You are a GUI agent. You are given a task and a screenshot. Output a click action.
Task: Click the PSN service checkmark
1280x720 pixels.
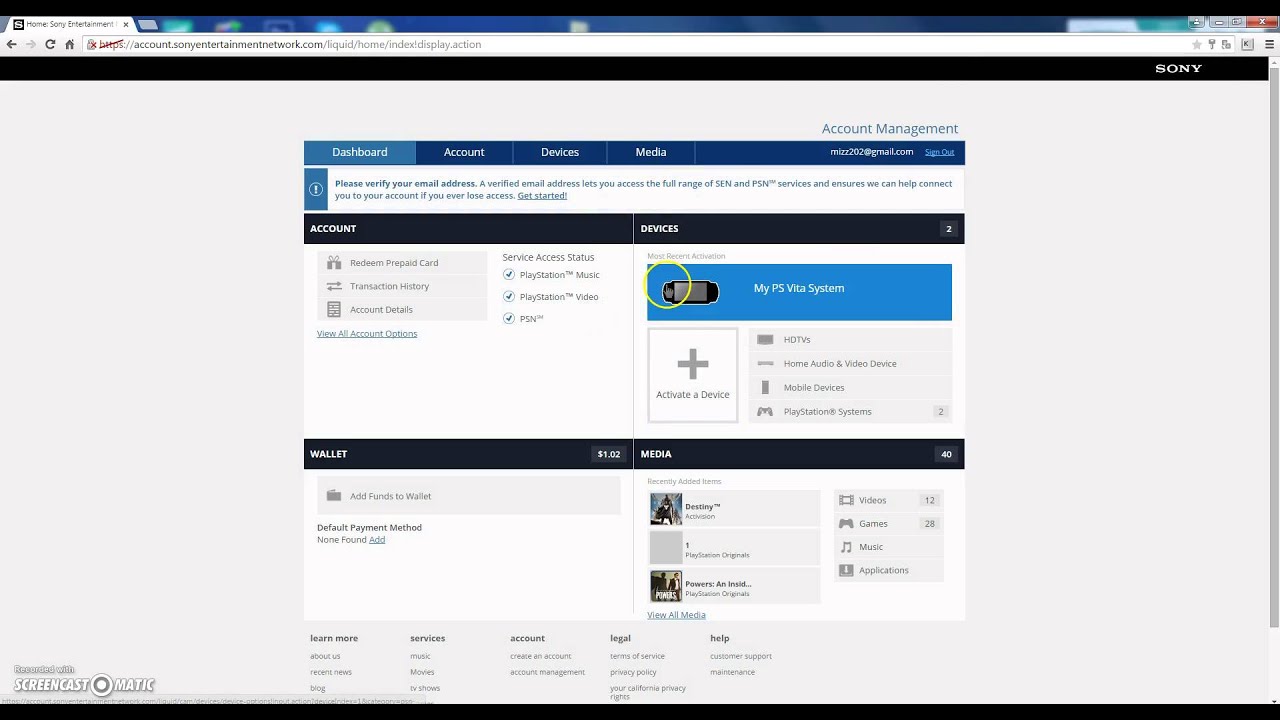[x=509, y=319]
